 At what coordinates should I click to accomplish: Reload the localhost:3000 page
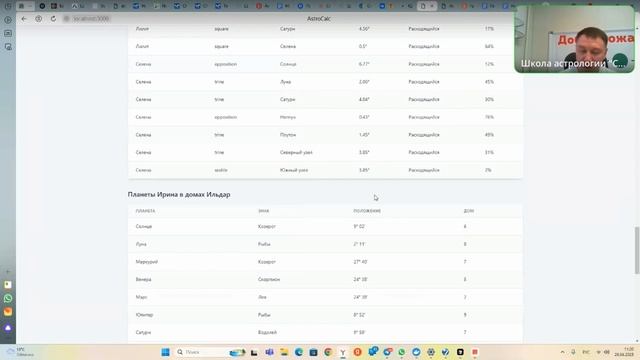point(53,19)
